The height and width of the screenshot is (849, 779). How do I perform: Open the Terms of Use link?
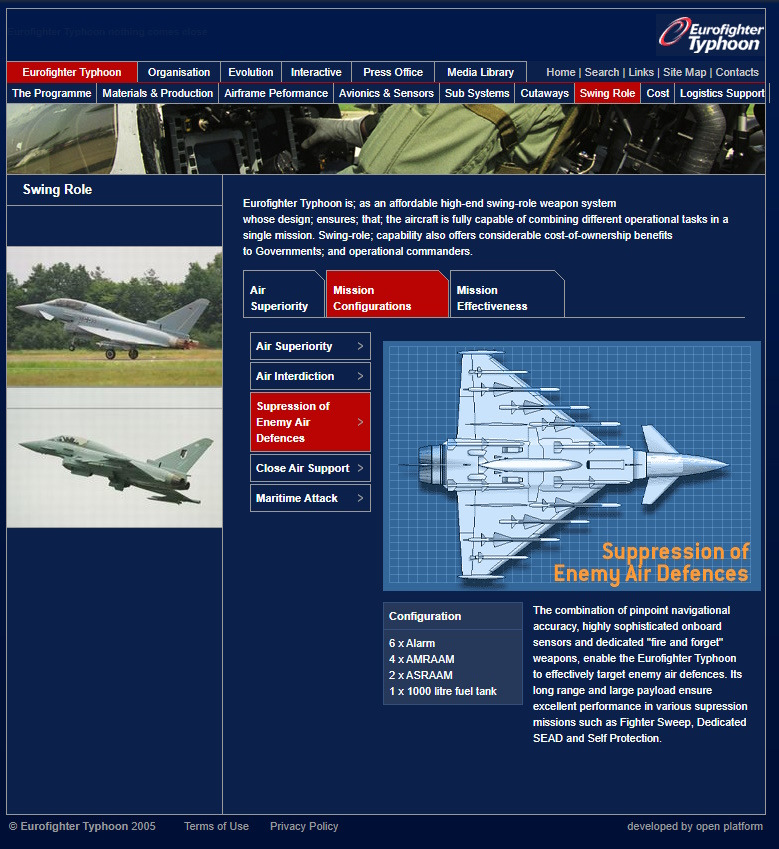217,826
